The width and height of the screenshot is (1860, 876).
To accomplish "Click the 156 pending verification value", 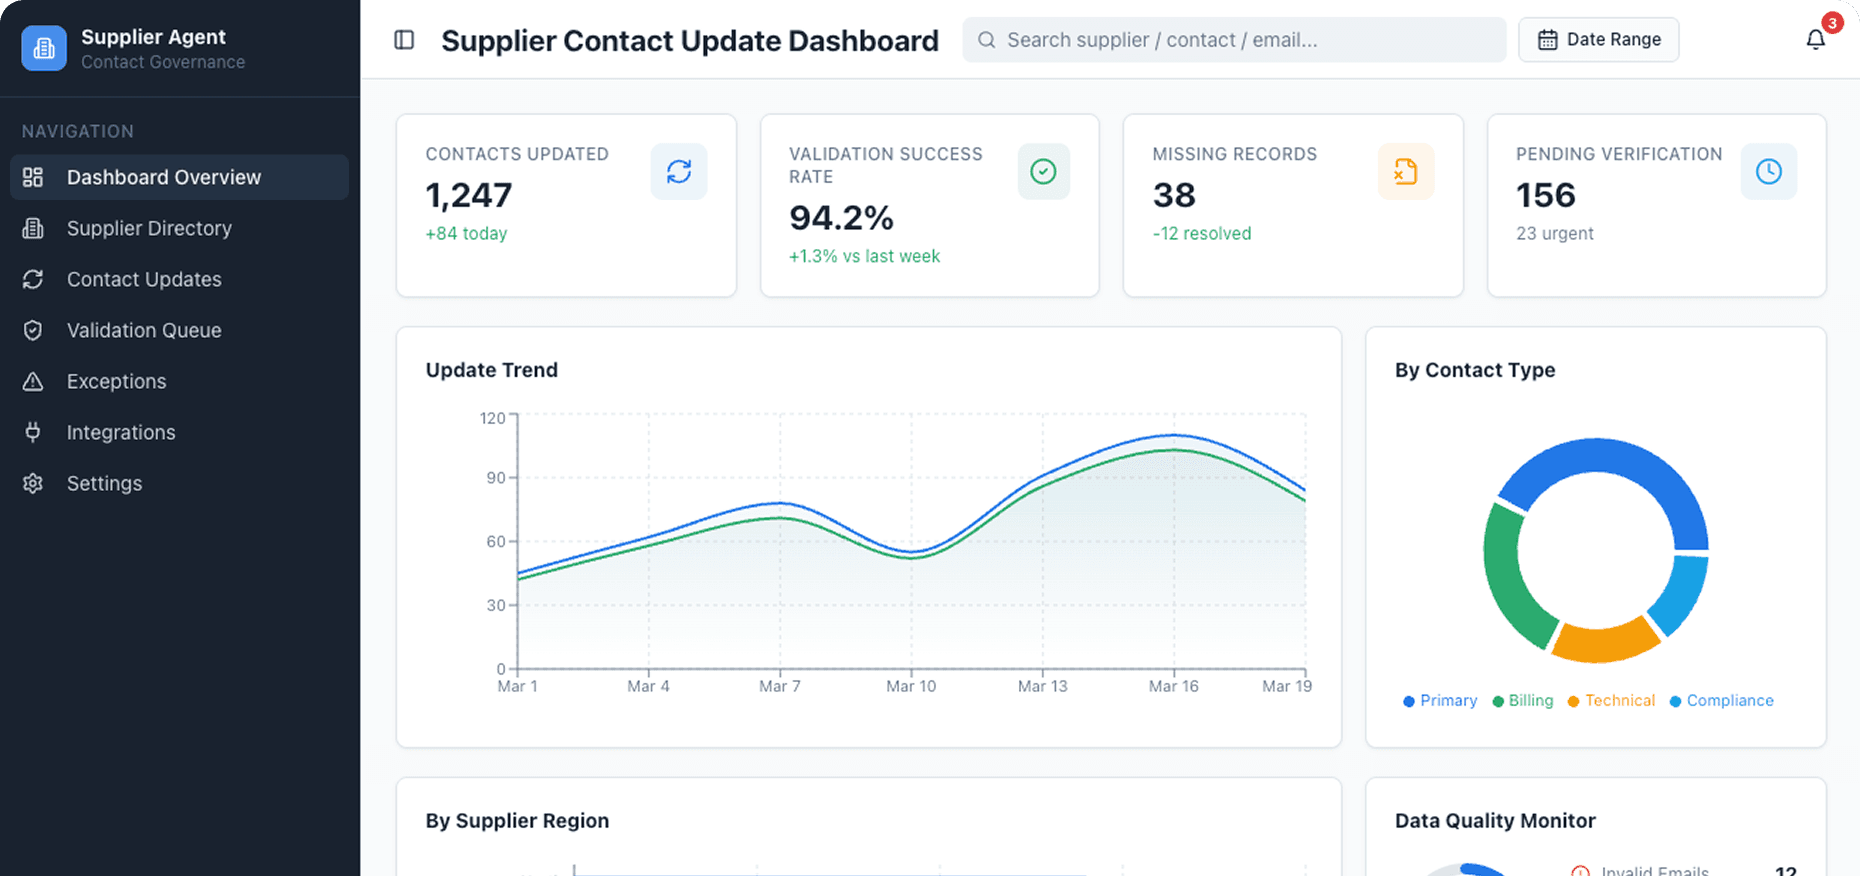I will (x=1546, y=195).
